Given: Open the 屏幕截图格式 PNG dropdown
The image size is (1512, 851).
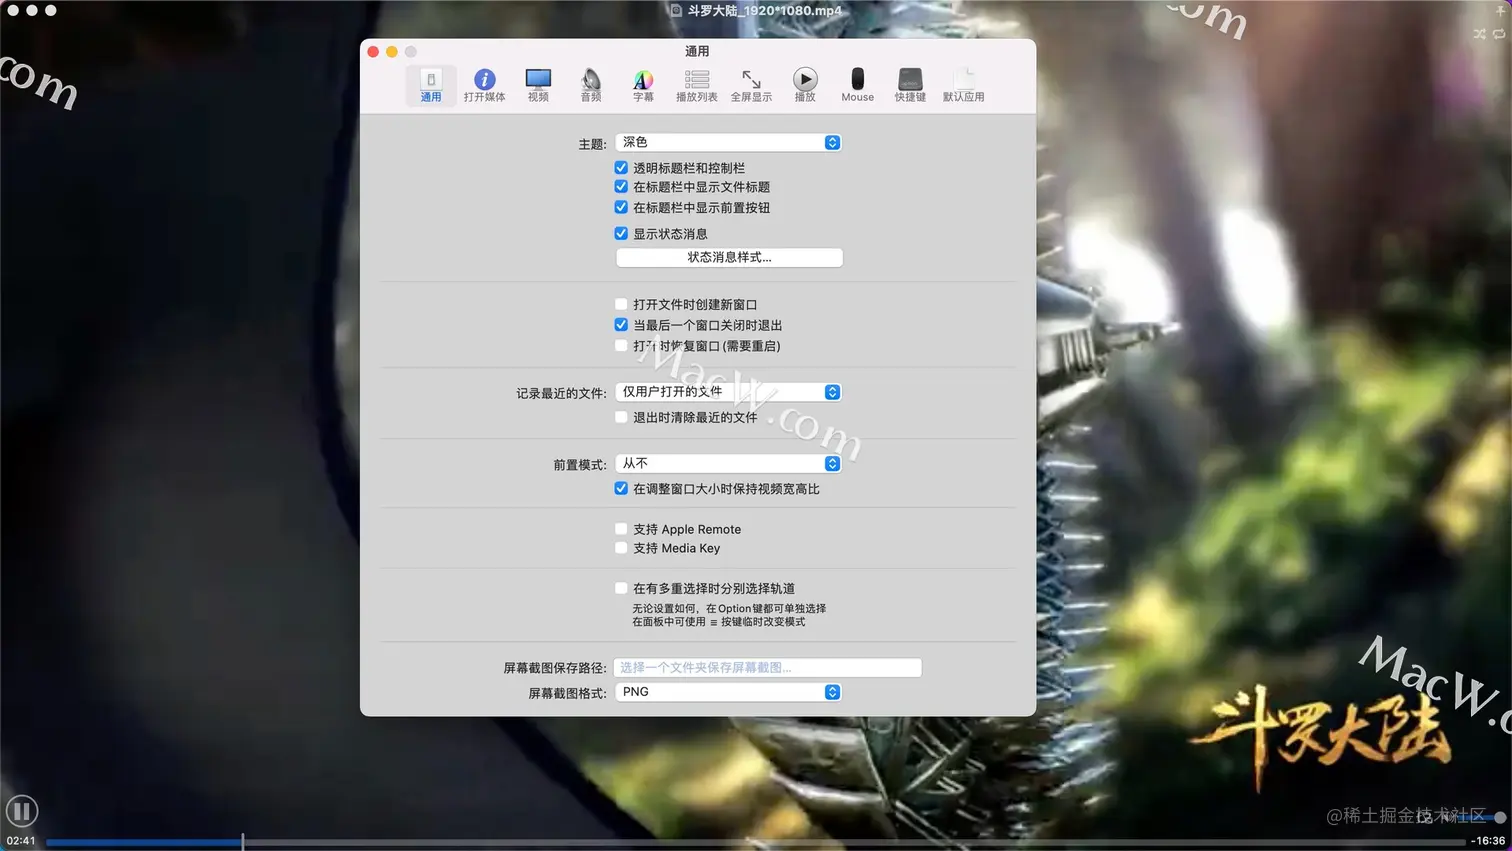Looking at the screenshot, I should click(x=728, y=692).
